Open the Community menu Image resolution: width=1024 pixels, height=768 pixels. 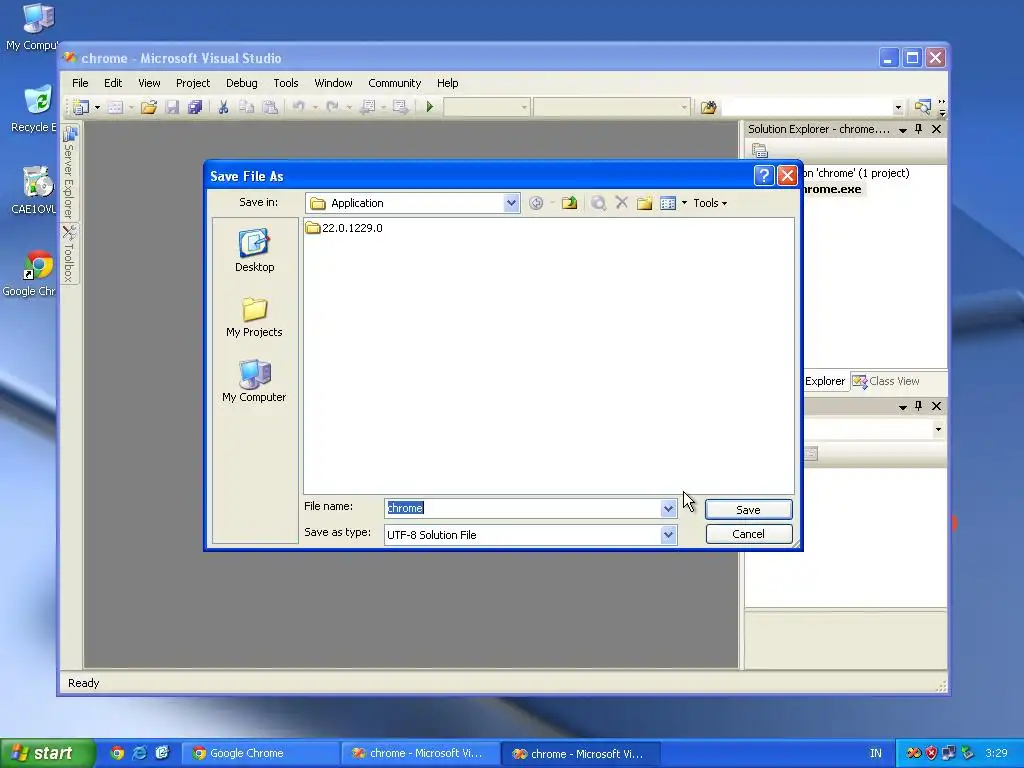tap(394, 83)
